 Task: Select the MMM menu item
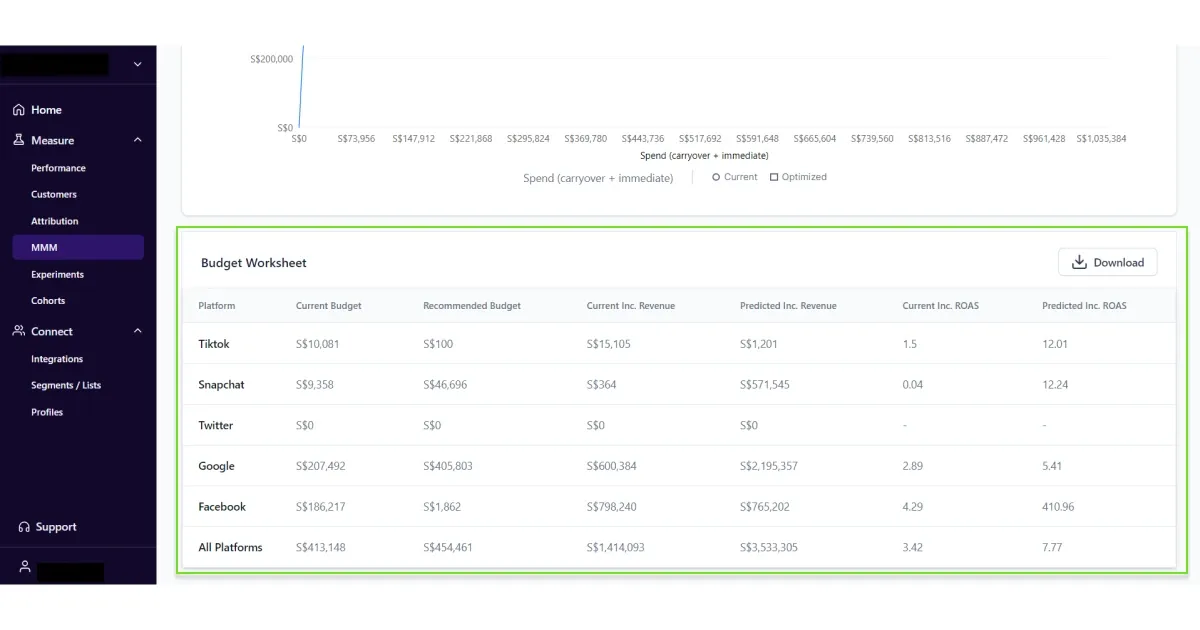(x=78, y=248)
